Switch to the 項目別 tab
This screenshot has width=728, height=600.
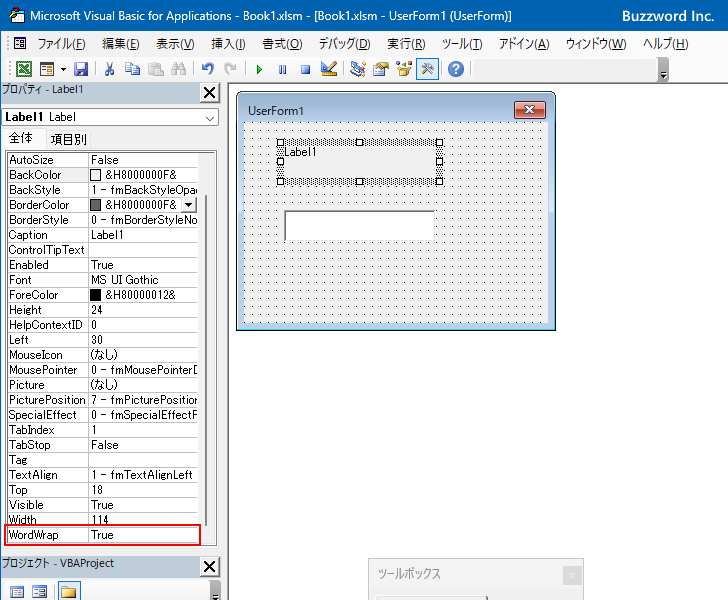68,139
